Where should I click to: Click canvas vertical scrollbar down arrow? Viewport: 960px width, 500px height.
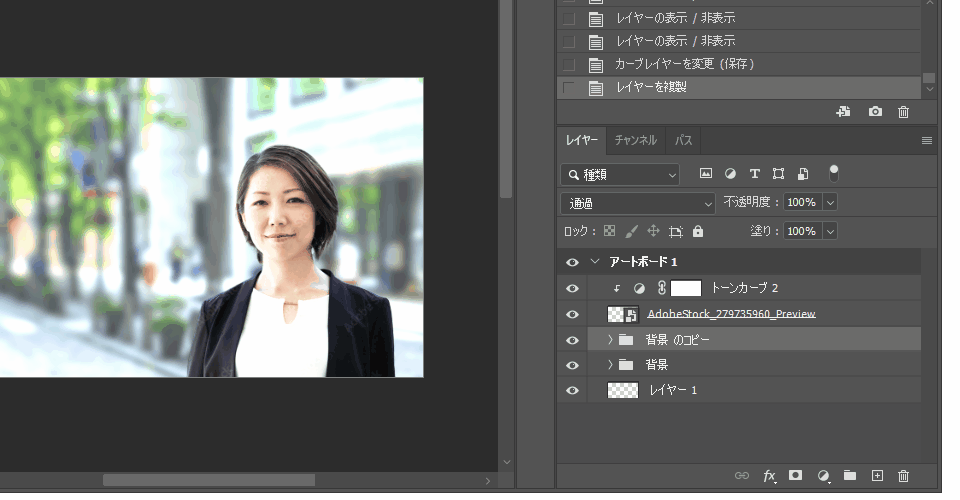click(x=506, y=462)
